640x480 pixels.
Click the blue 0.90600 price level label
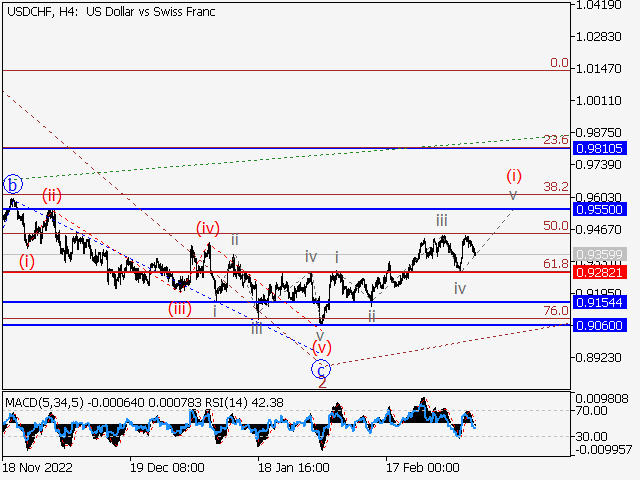point(599,325)
